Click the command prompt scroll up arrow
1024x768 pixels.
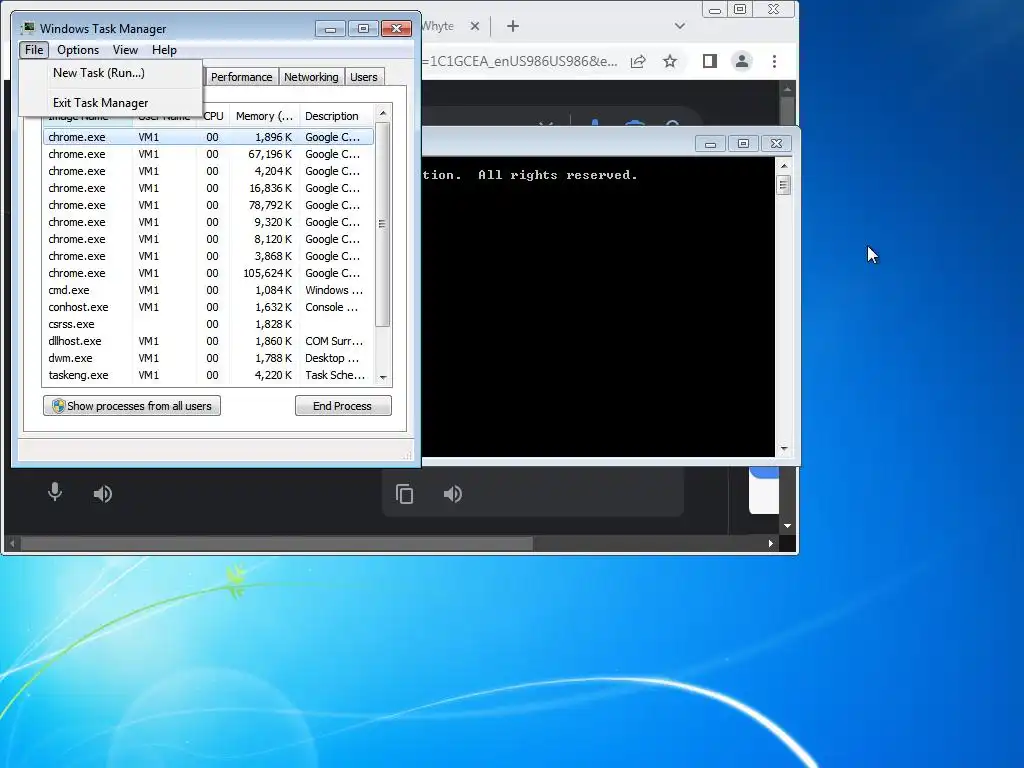[x=784, y=166]
